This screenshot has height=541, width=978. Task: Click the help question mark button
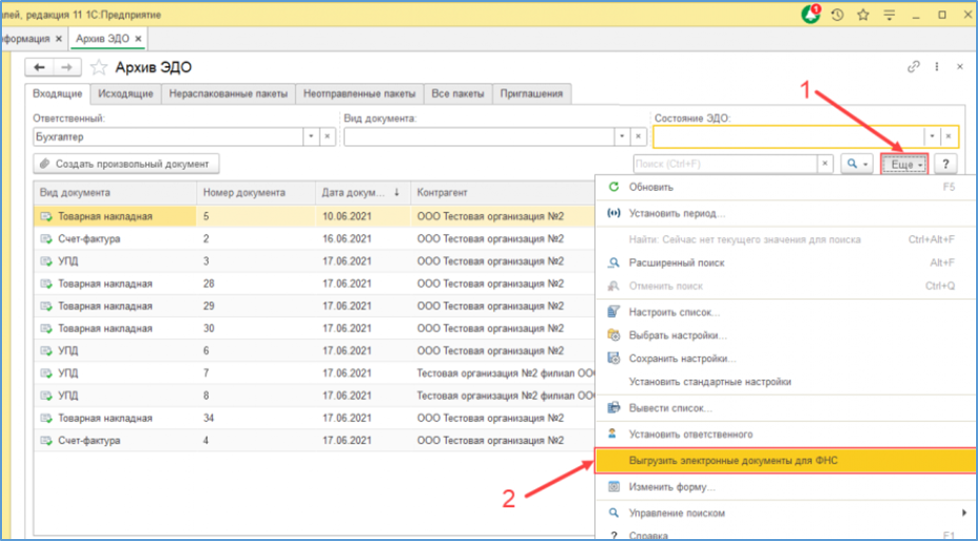click(946, 164)
